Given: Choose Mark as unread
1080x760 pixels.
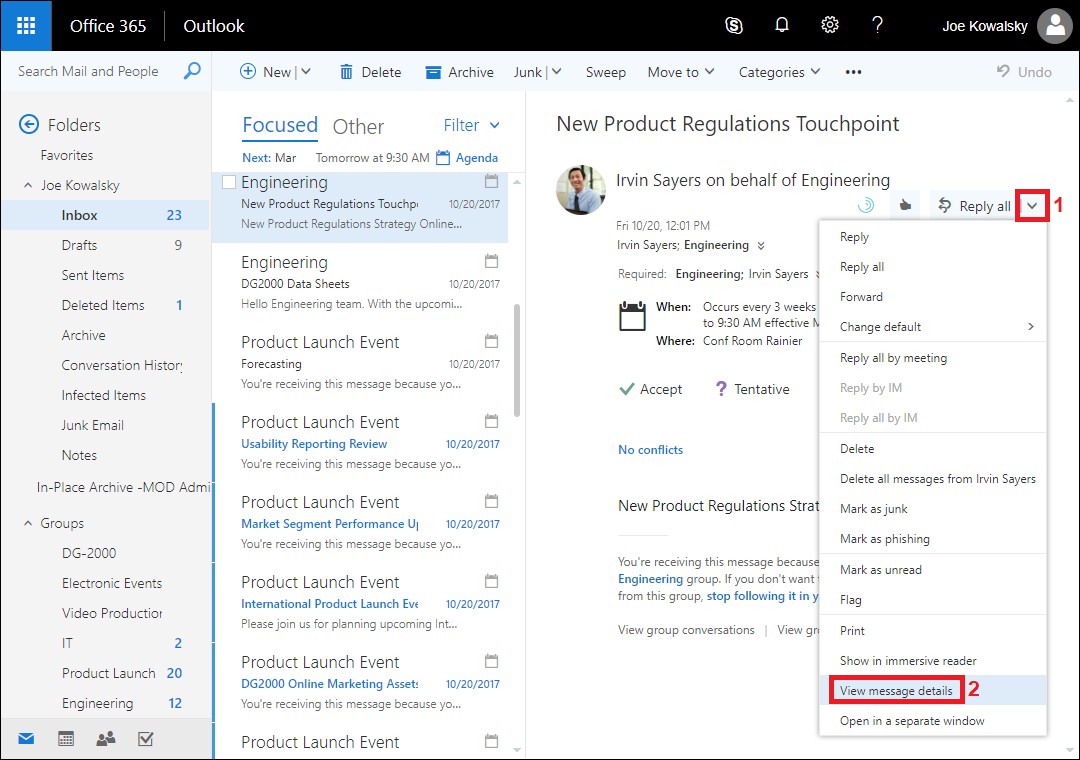Looking at the screenshot, I should coord(933,570).
